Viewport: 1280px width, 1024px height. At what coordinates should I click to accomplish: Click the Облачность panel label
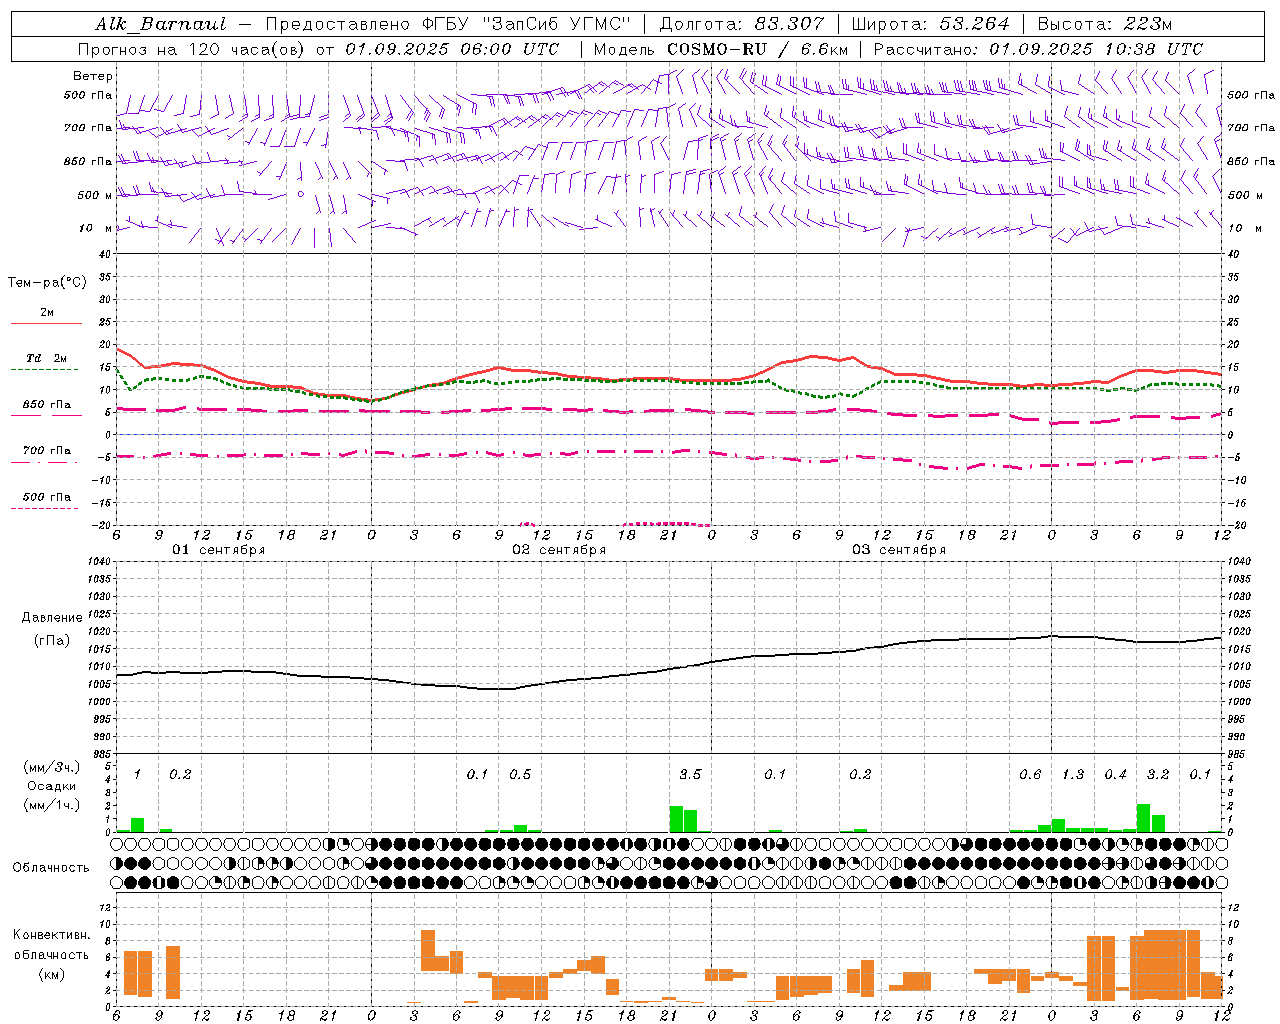click(51, 868)
